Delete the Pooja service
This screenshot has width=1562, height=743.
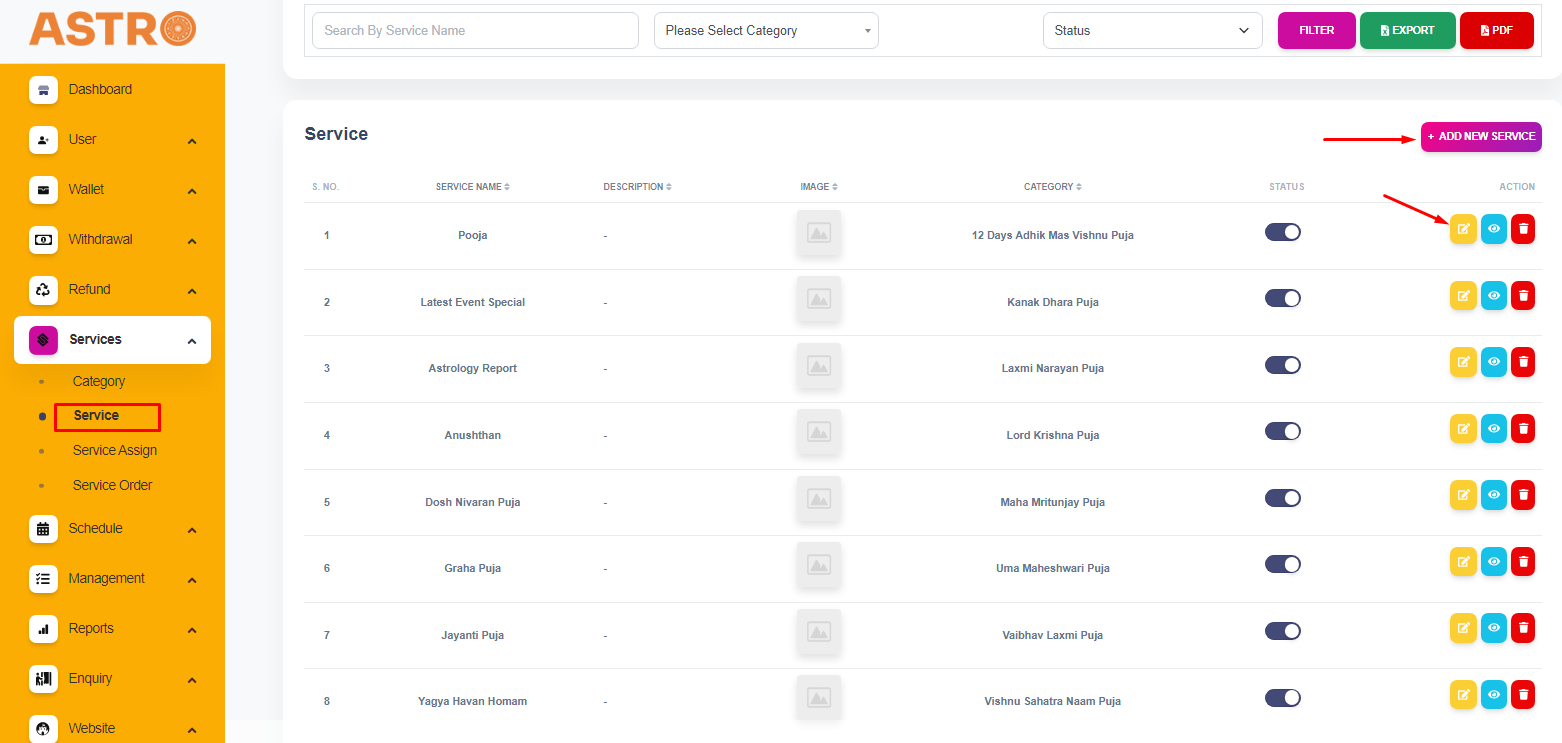pyautogui.click(x=1523, y=229)
